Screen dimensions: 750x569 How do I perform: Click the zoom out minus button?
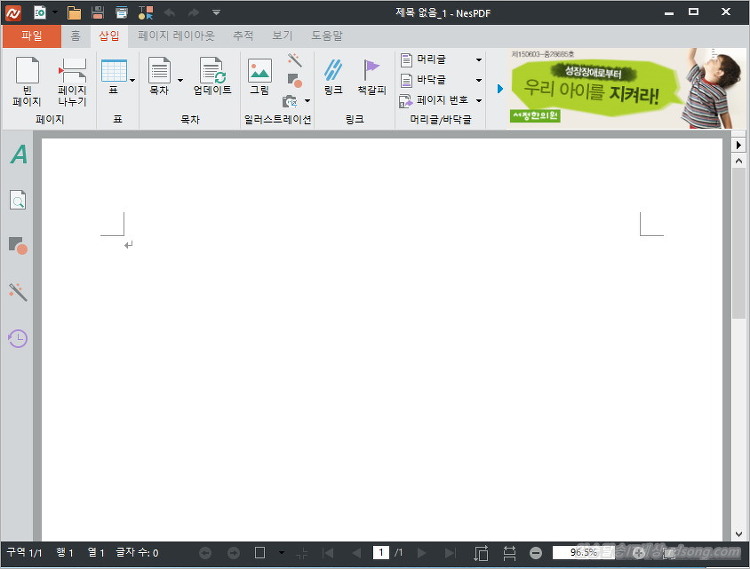click(536, 552)
